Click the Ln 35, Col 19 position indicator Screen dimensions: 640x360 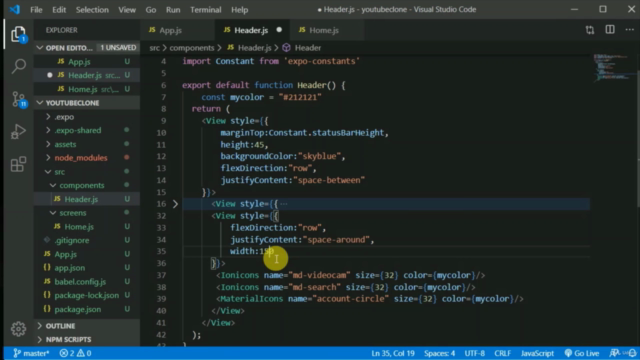[x=393, y=353]
